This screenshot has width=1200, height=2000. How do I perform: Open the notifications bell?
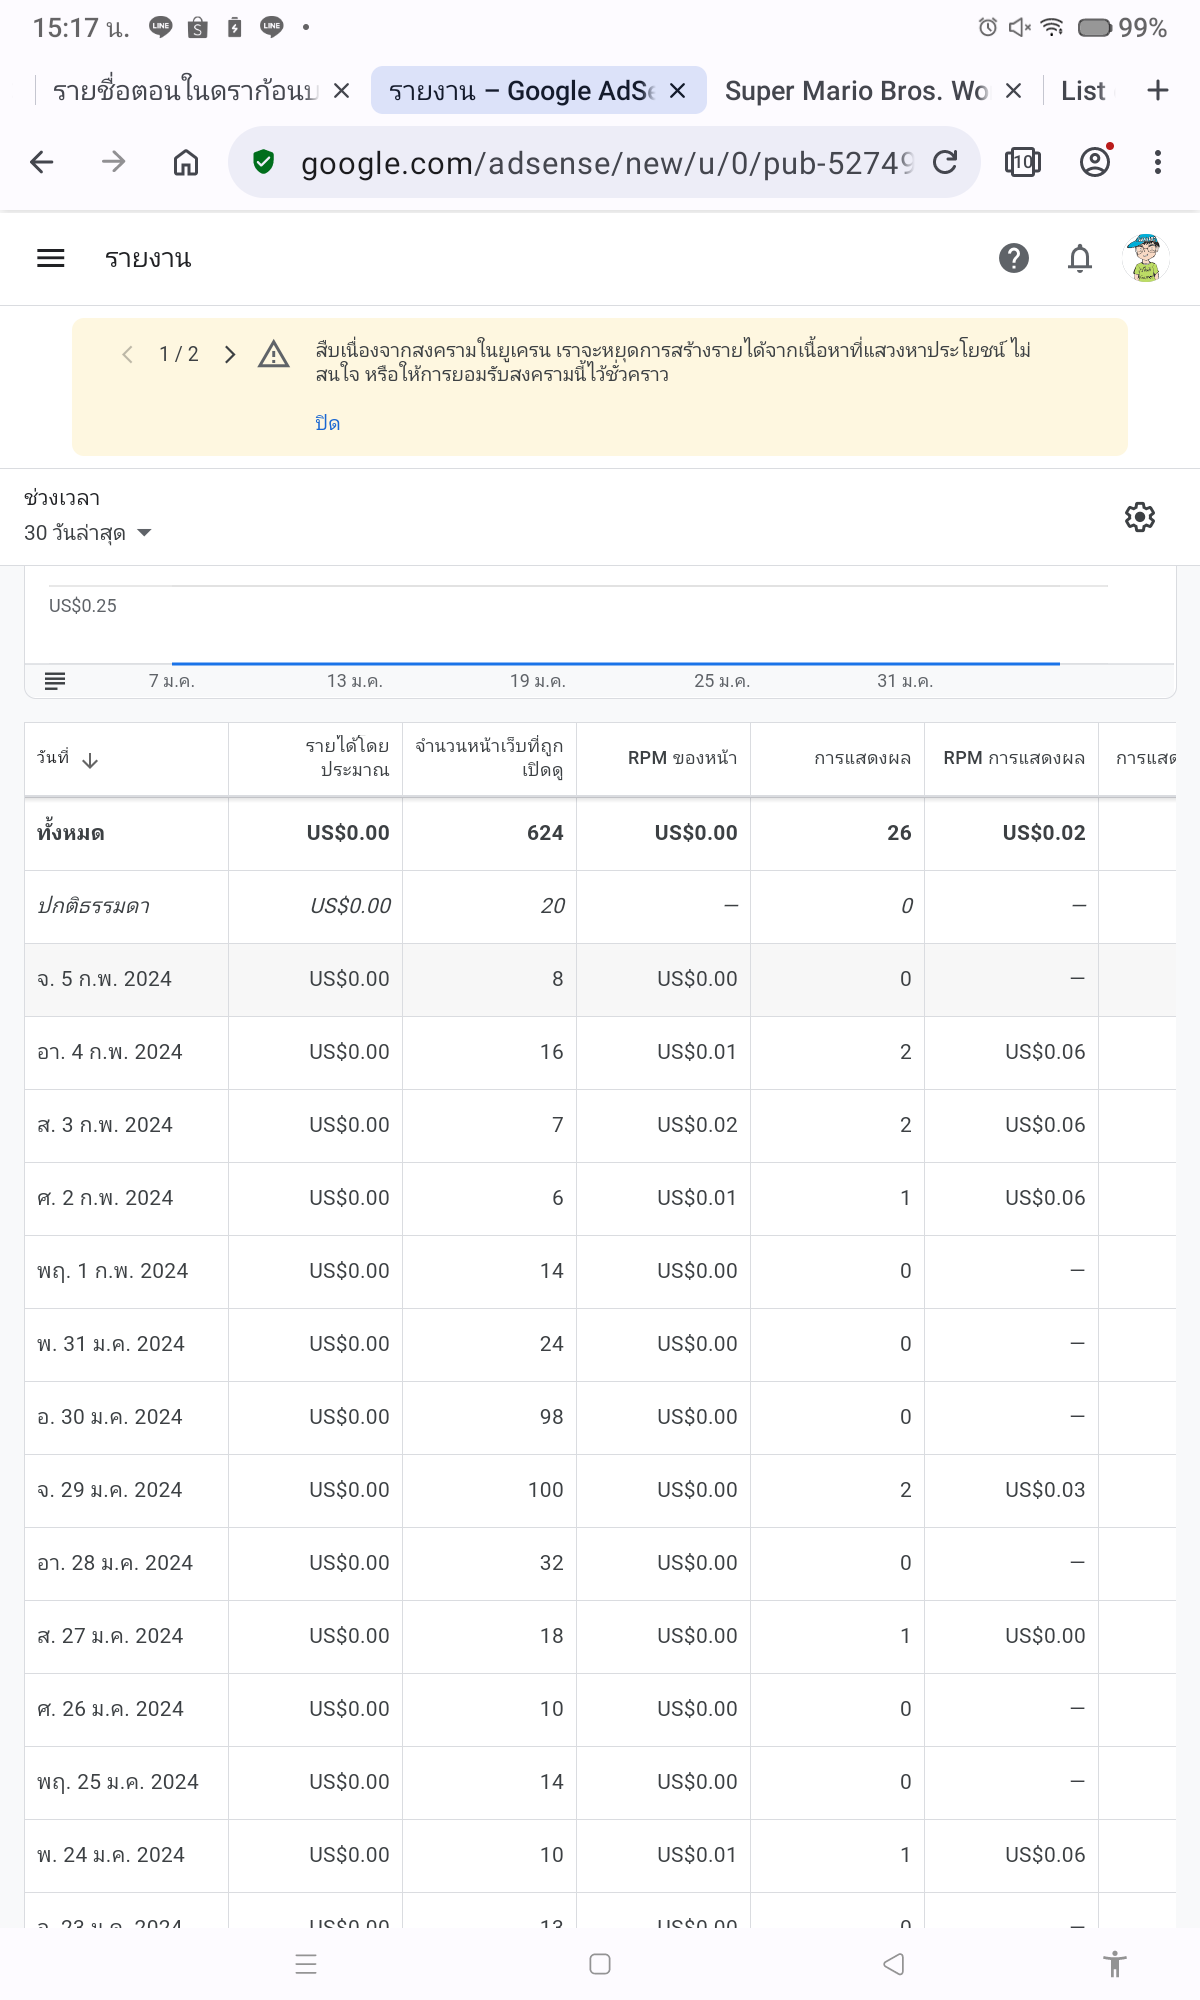(1079, 258)
